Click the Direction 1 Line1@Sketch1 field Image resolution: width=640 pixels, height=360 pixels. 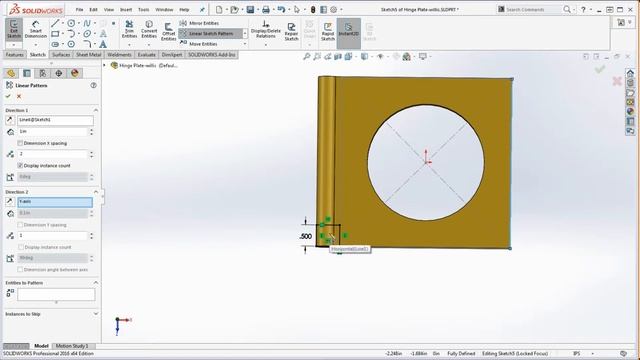(x=55, y=120)
